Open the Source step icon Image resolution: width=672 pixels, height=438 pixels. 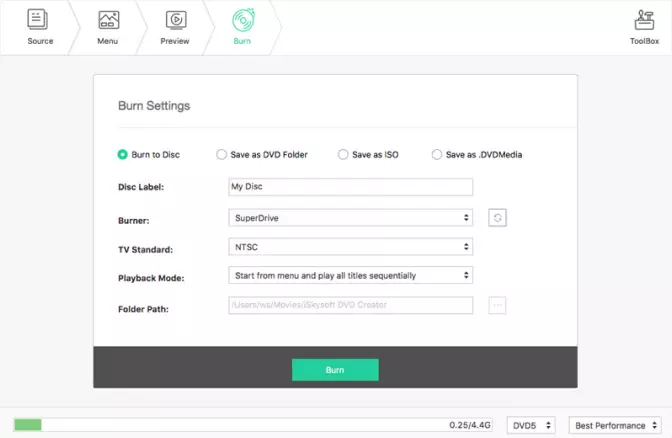coord(38,19)
